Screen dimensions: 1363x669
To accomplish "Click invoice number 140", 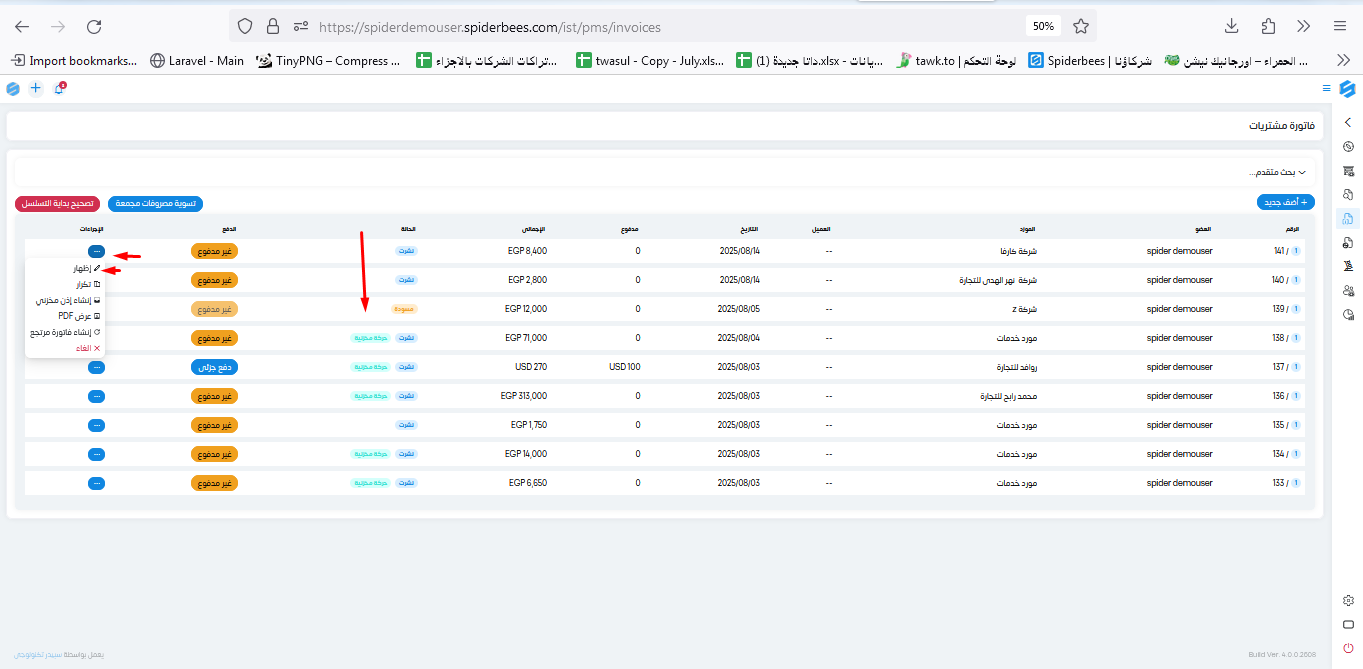I will tap(1280, 280).
